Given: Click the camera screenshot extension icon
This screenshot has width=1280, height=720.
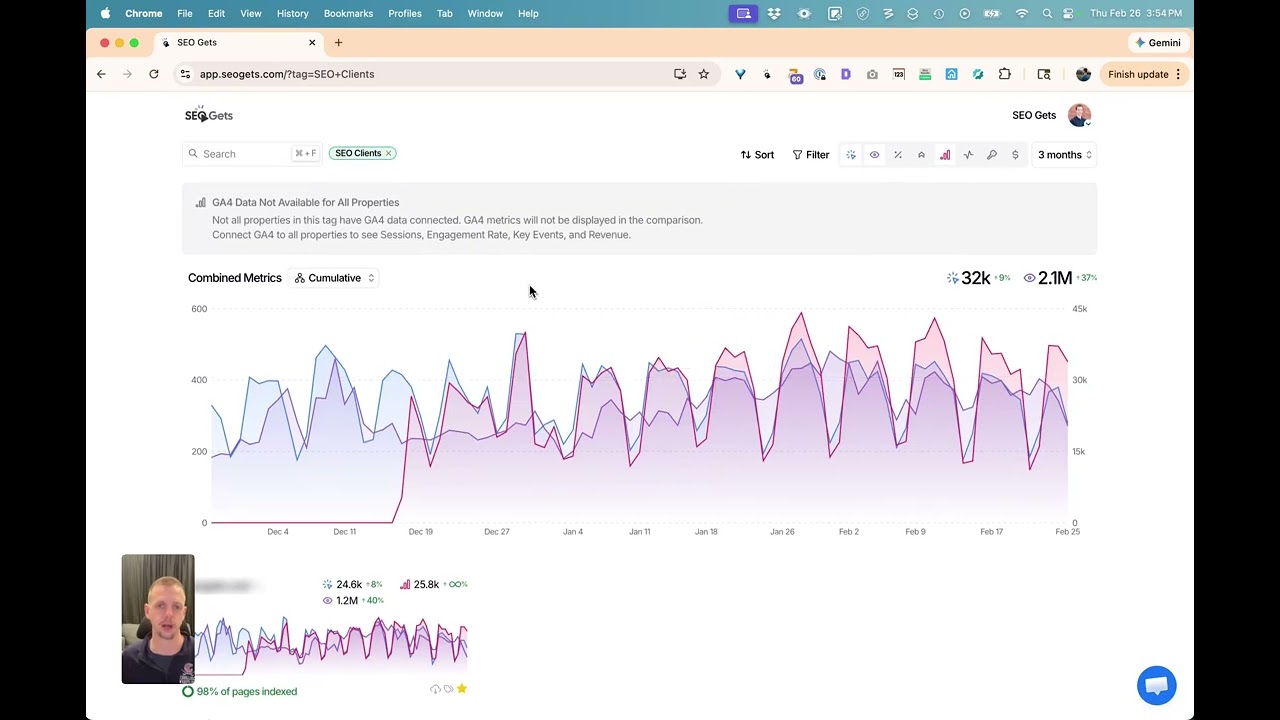Looking at the screenshot, I should click(x=872, y=74).
